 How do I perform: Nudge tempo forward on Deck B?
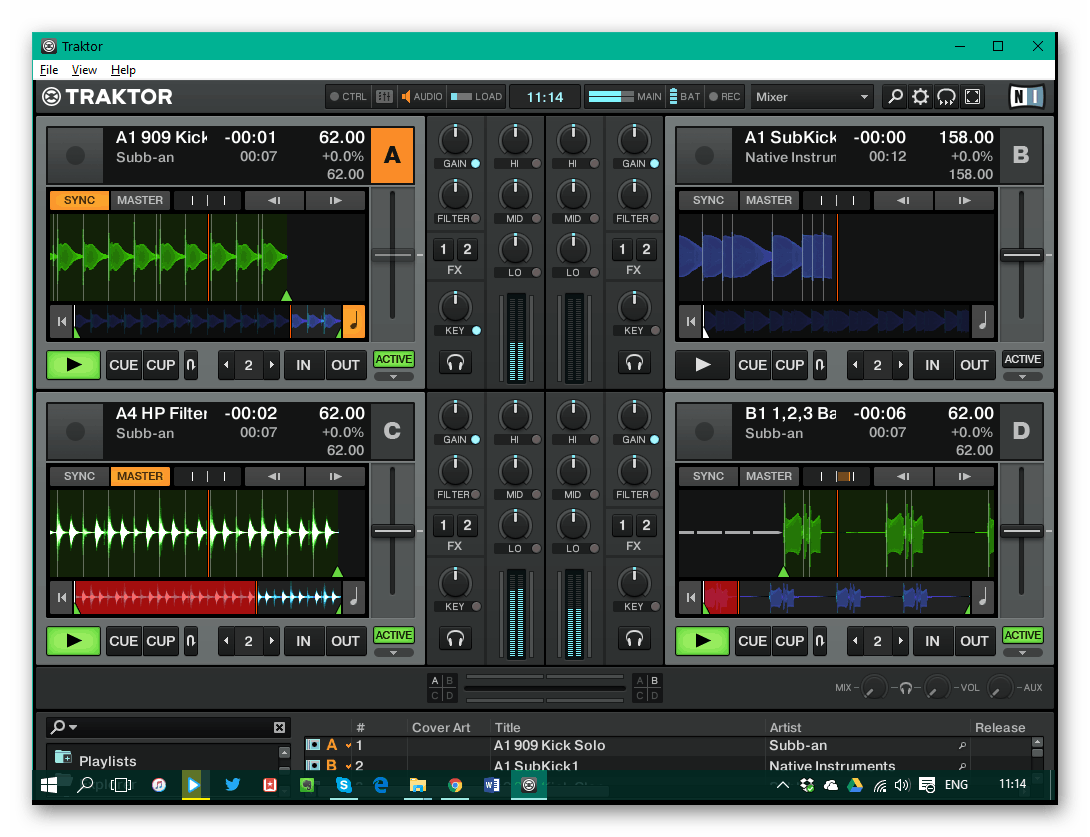tap(964, 200)
